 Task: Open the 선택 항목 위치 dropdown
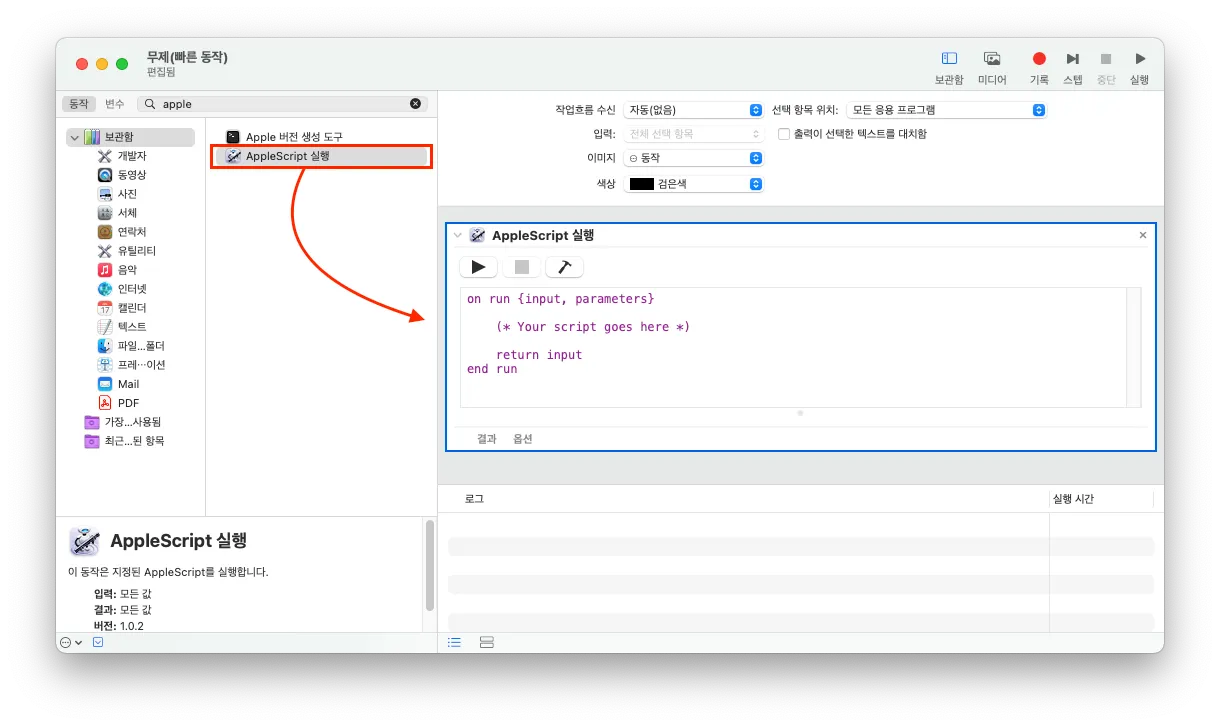pyautogui.click(x=946, y=110)
